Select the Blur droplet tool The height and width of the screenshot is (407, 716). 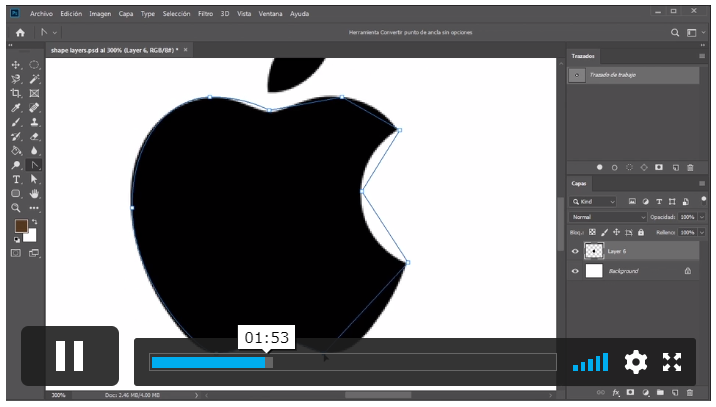tap(34, 151)
